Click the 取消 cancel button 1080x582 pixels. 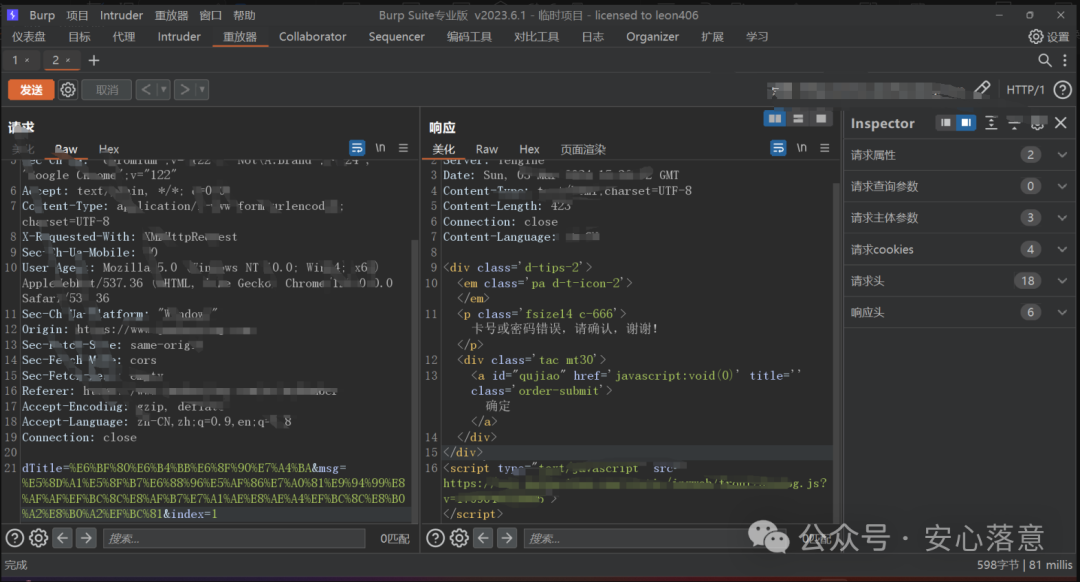pos(107,90)
